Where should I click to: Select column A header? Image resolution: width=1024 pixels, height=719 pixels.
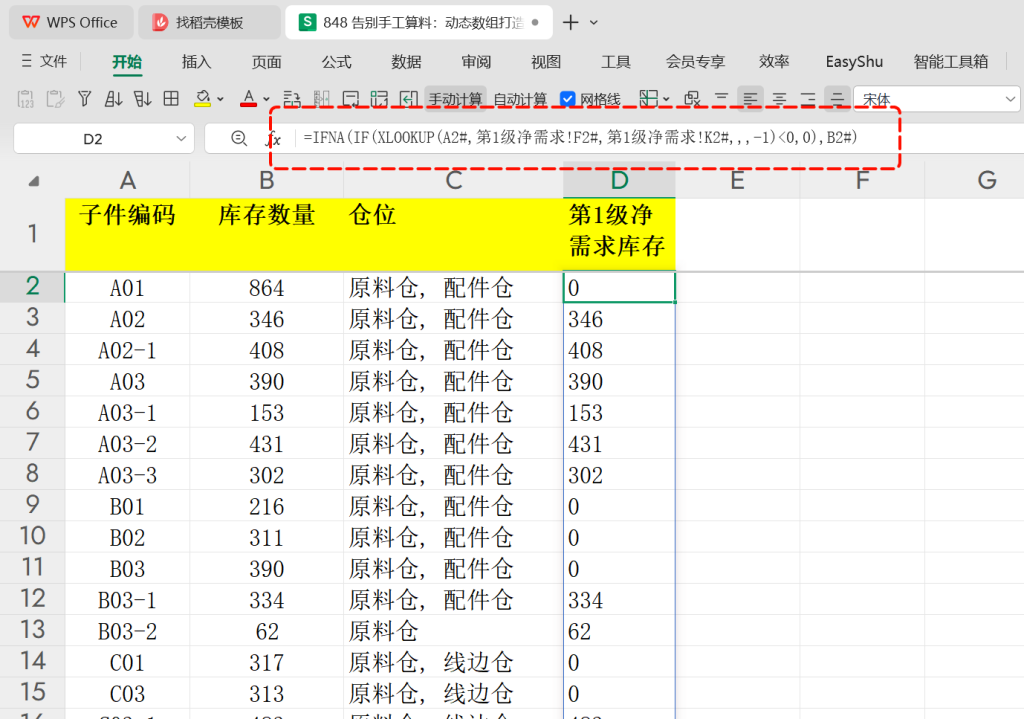[127, 180]
